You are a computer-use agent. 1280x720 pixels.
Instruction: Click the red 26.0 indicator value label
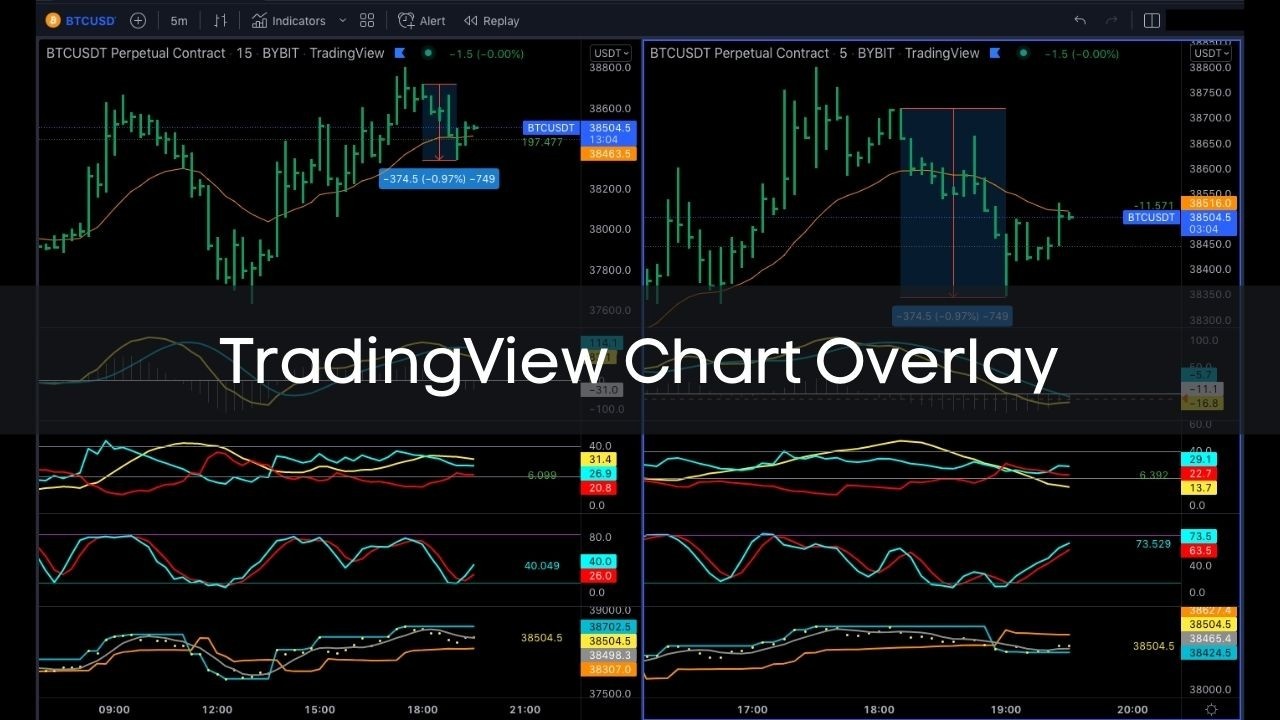click(x=600, y=576)
